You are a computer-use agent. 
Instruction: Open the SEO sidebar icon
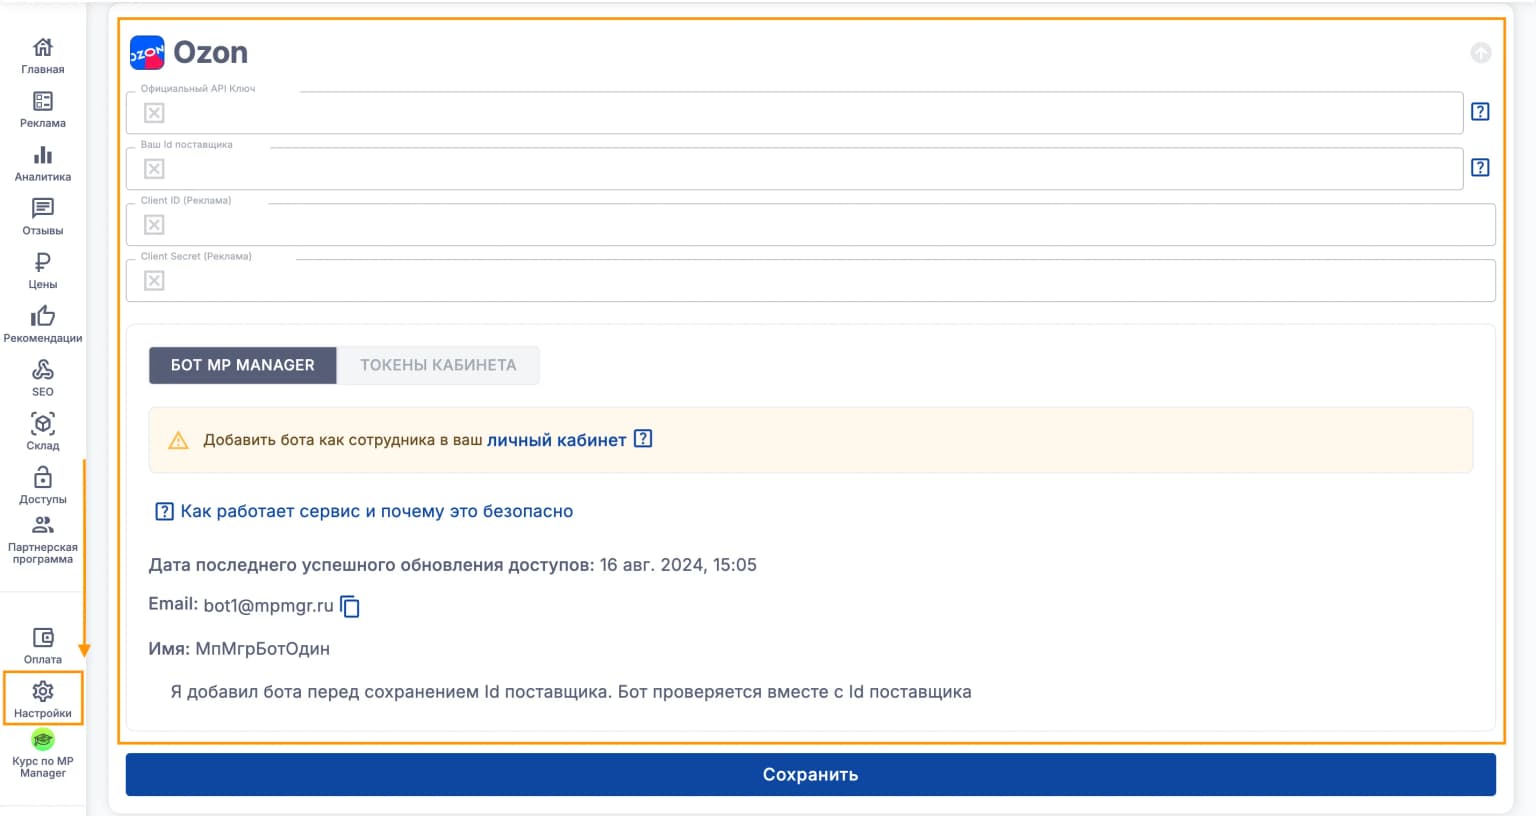(x=43, y=378)
